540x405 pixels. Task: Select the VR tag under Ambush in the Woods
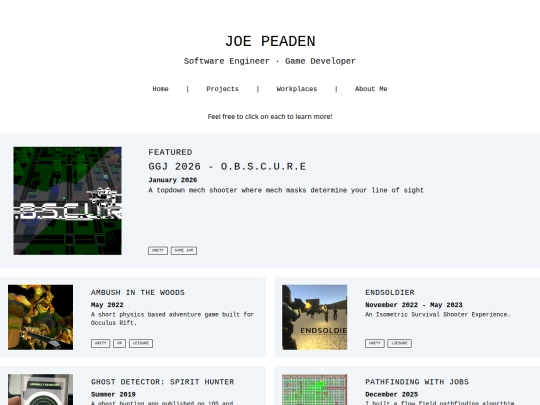click(x=120, y=343)
